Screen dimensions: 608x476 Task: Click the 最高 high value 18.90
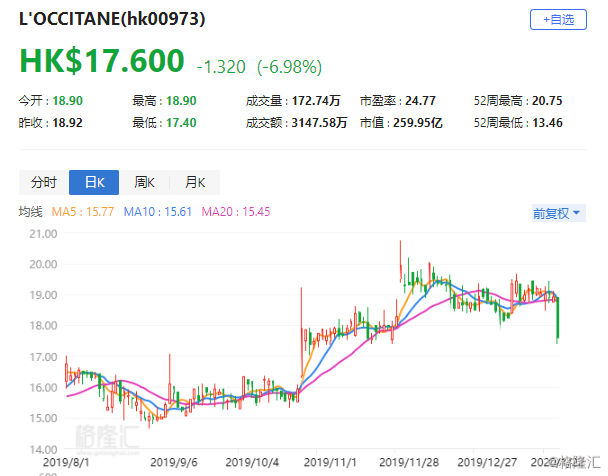point(181,101)
